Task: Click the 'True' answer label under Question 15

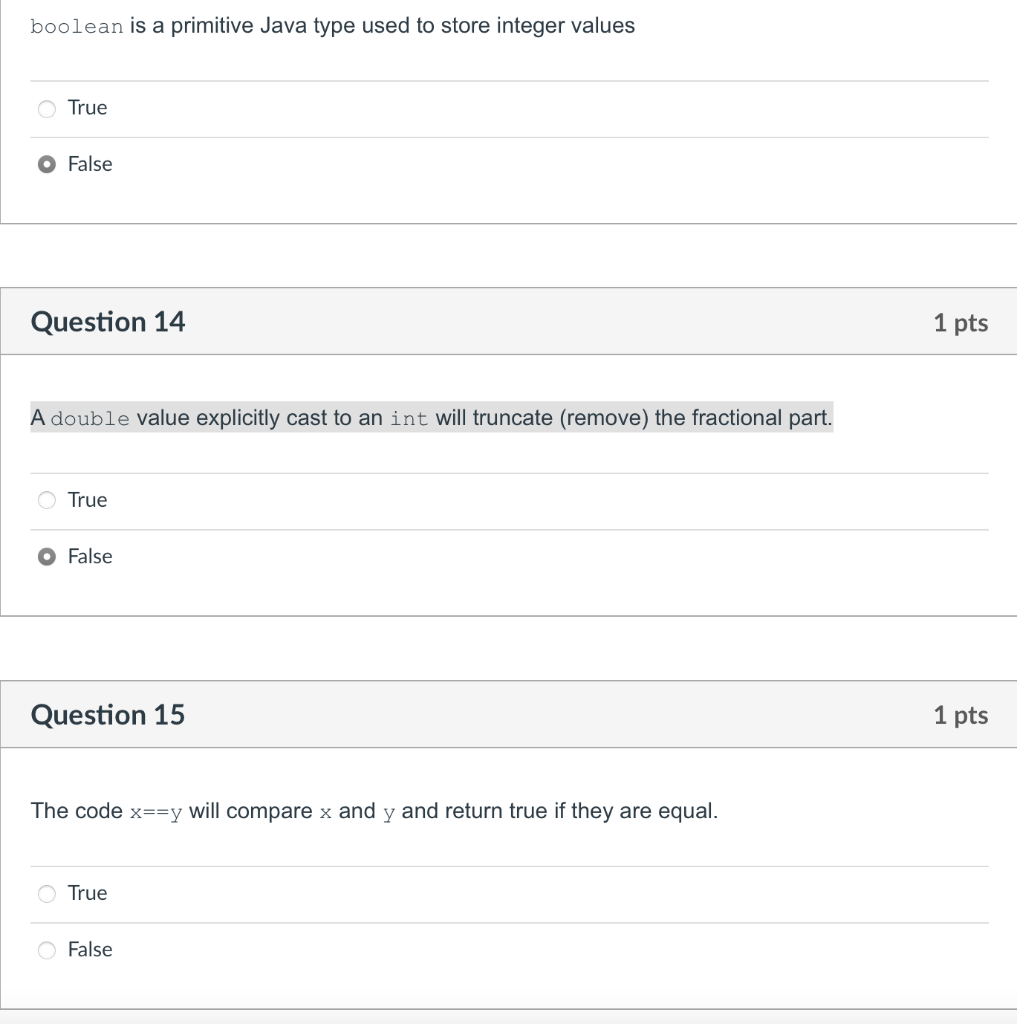Action: click(88, 893)
